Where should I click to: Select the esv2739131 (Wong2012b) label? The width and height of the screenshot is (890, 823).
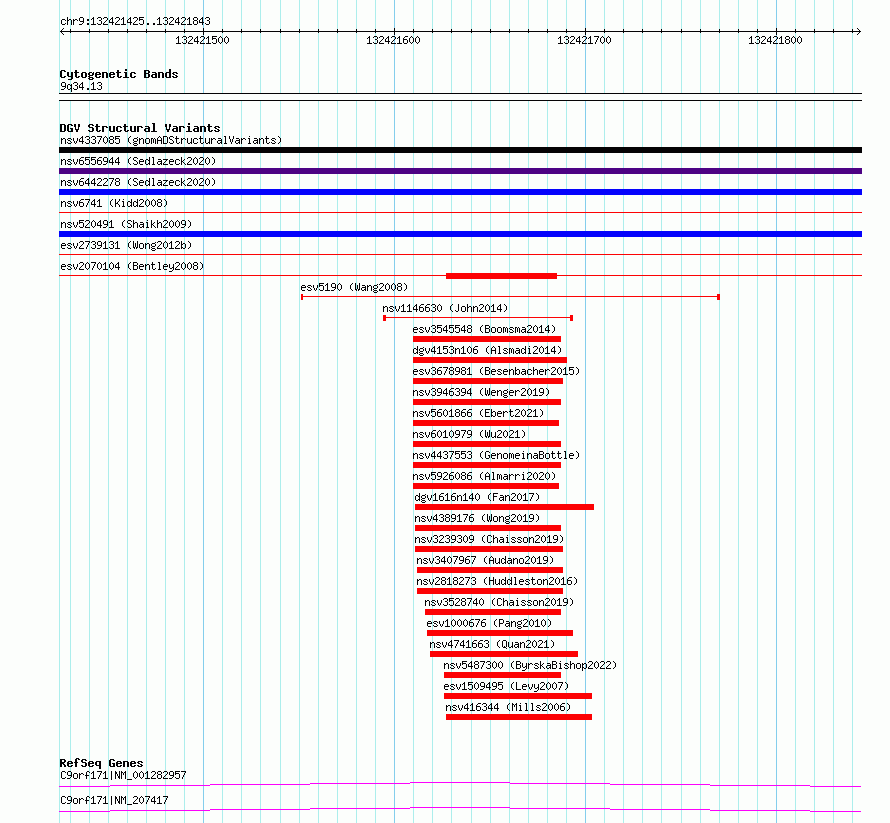(126, 245)
